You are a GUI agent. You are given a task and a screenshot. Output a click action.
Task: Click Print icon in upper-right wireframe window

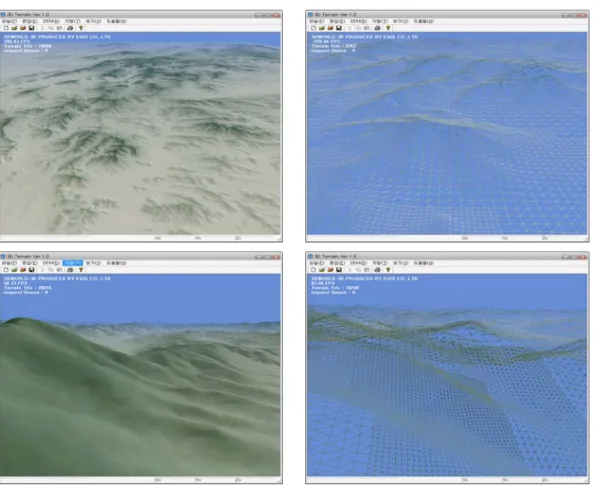(377, 28)
